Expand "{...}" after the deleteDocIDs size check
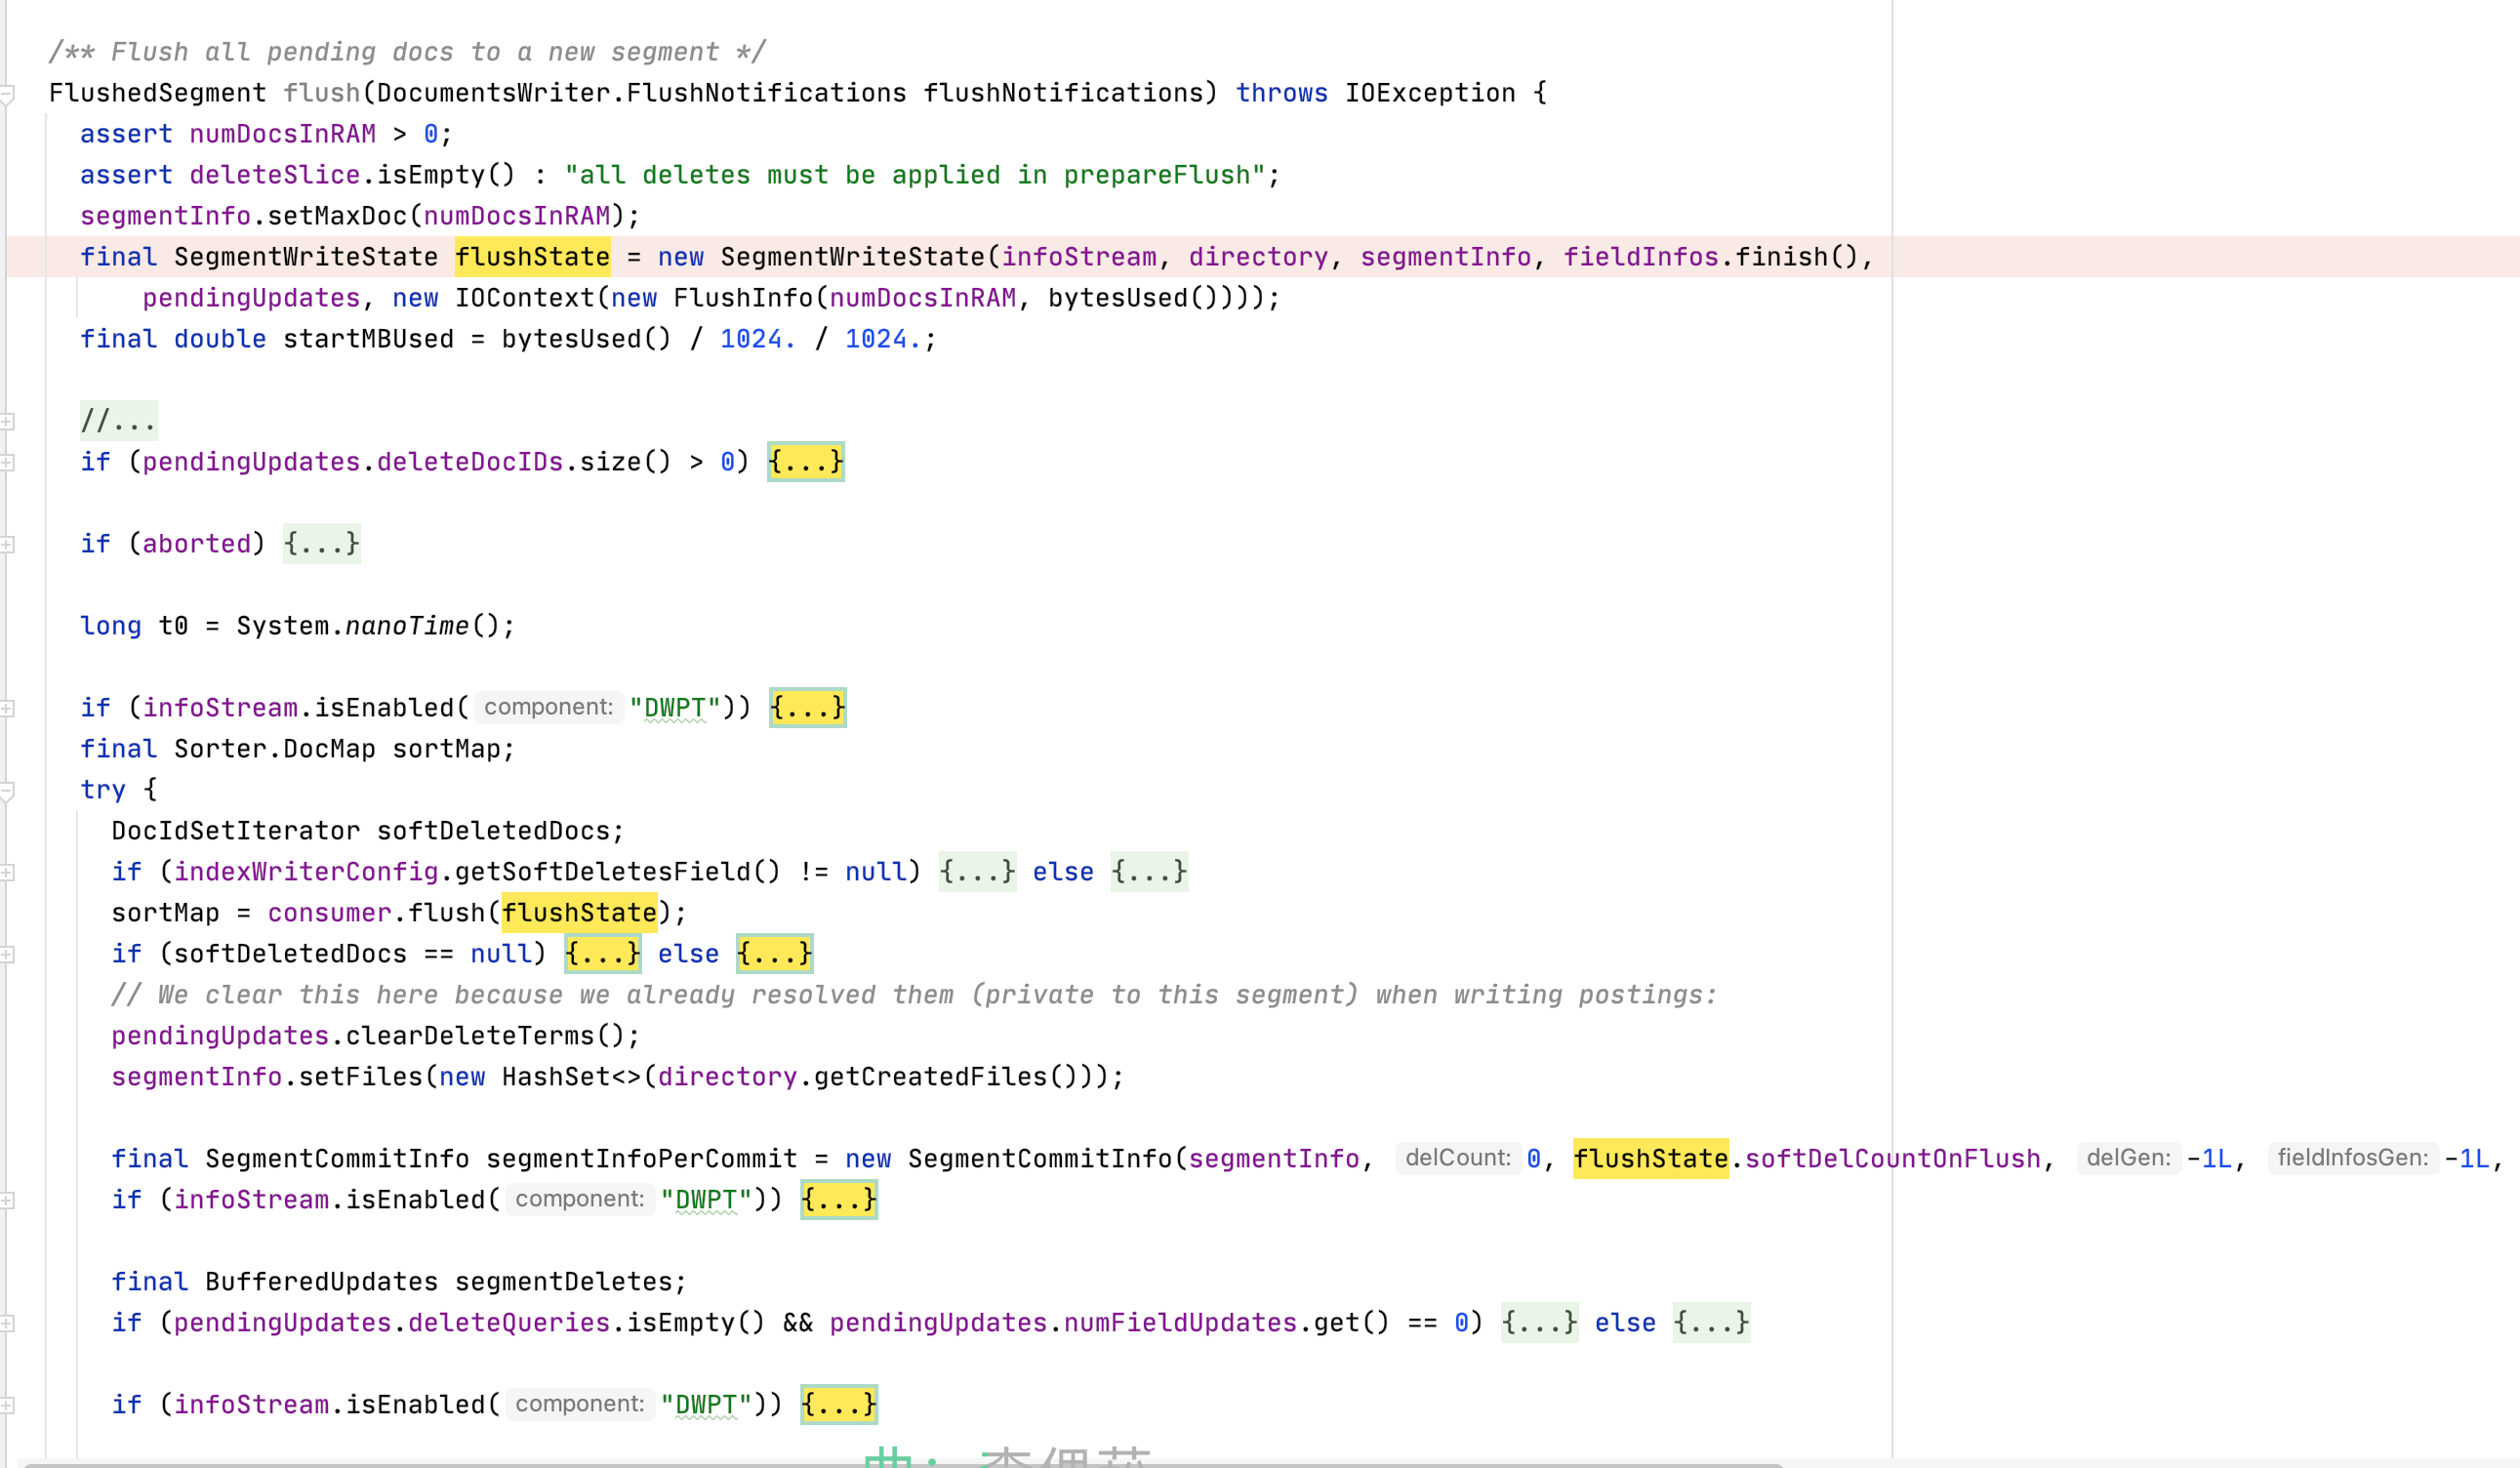 tap(806, 461)
